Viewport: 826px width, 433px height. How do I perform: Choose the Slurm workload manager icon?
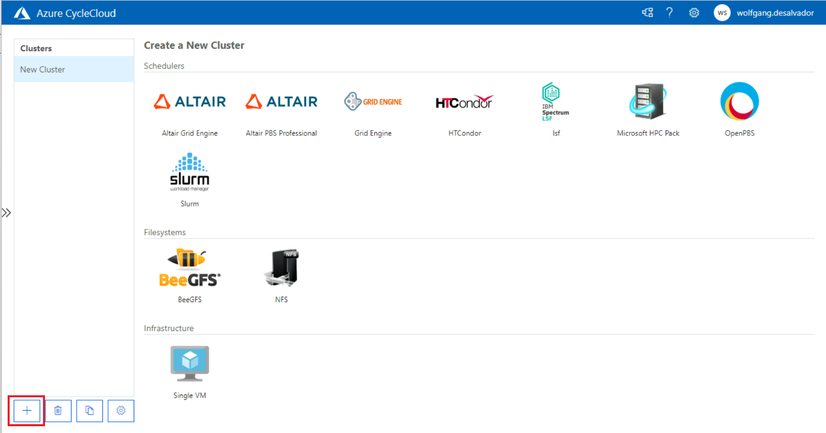190,172
